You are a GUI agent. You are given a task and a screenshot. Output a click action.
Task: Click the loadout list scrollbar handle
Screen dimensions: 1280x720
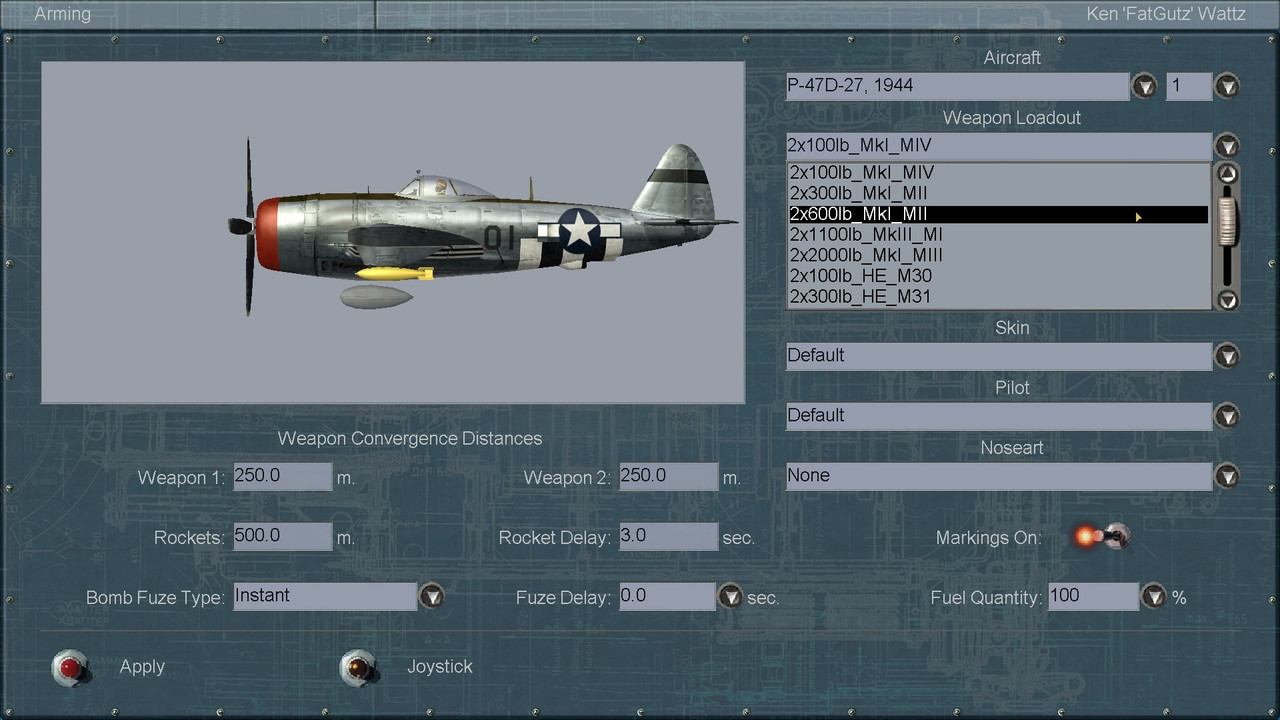pyautogui.click(x=1227, y=221)
